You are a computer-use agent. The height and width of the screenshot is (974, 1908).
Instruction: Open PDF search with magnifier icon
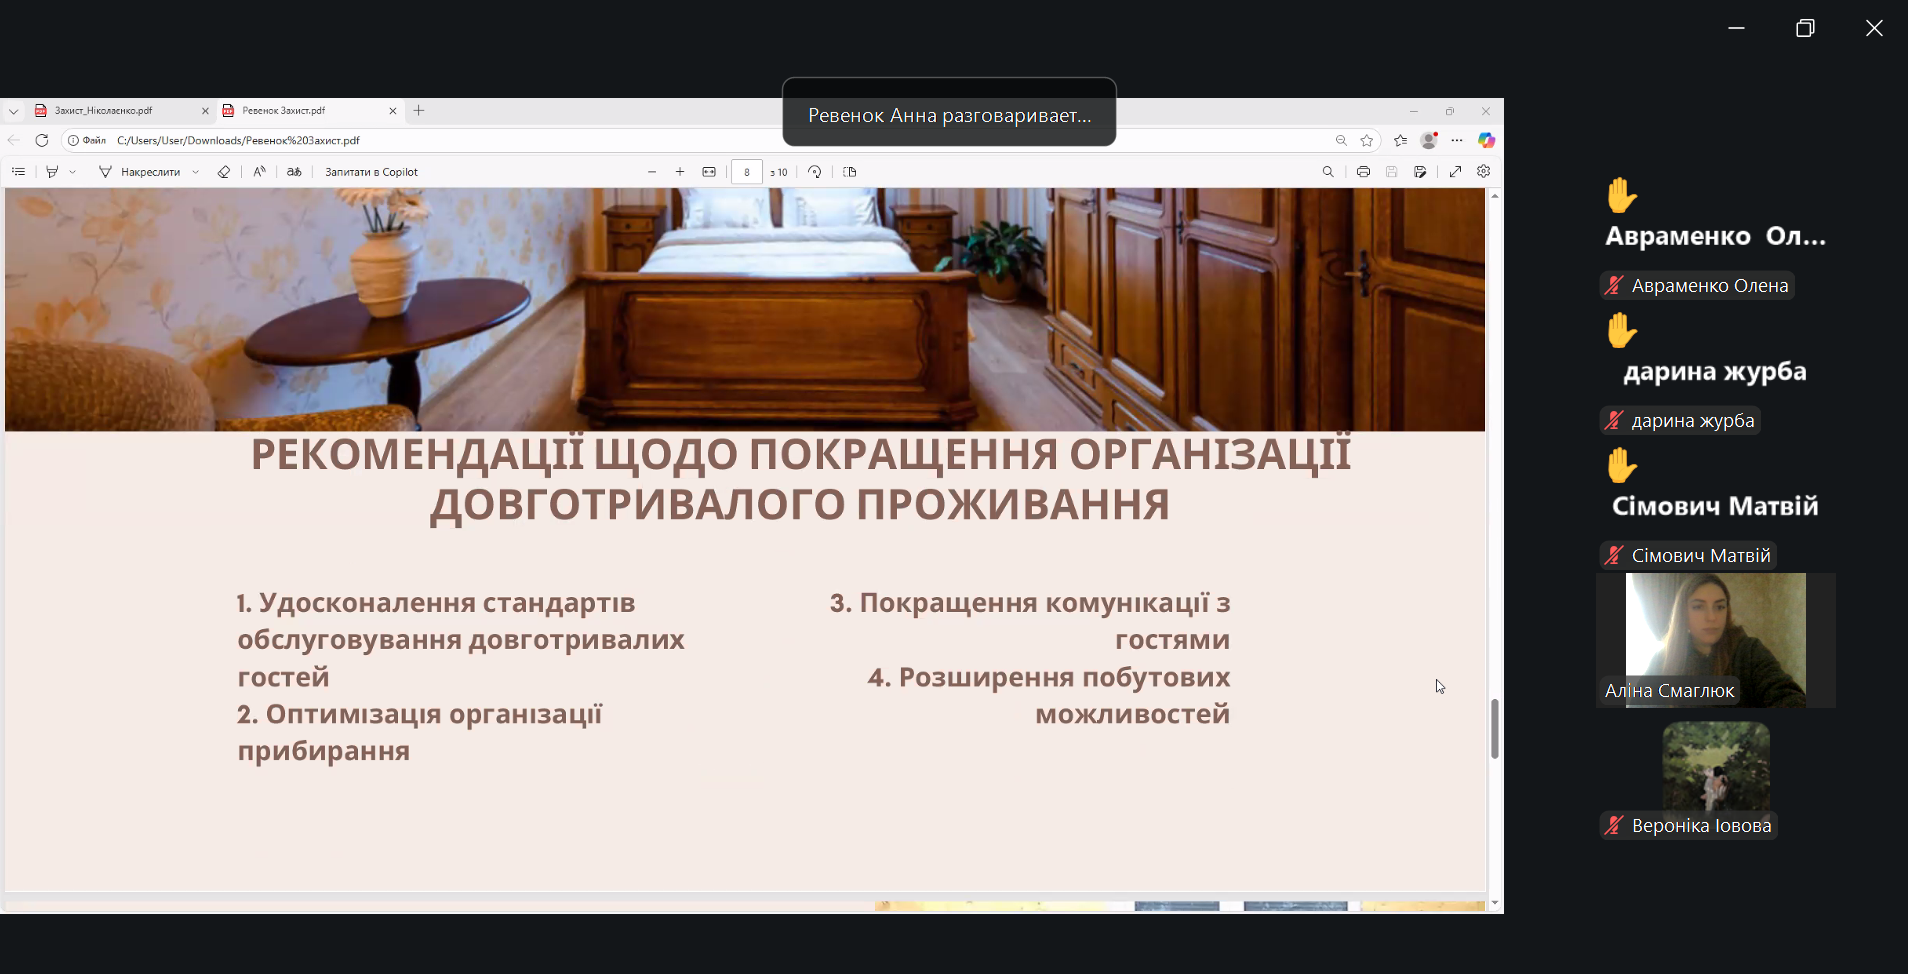pyautogui.click(x=1328, y=172)
